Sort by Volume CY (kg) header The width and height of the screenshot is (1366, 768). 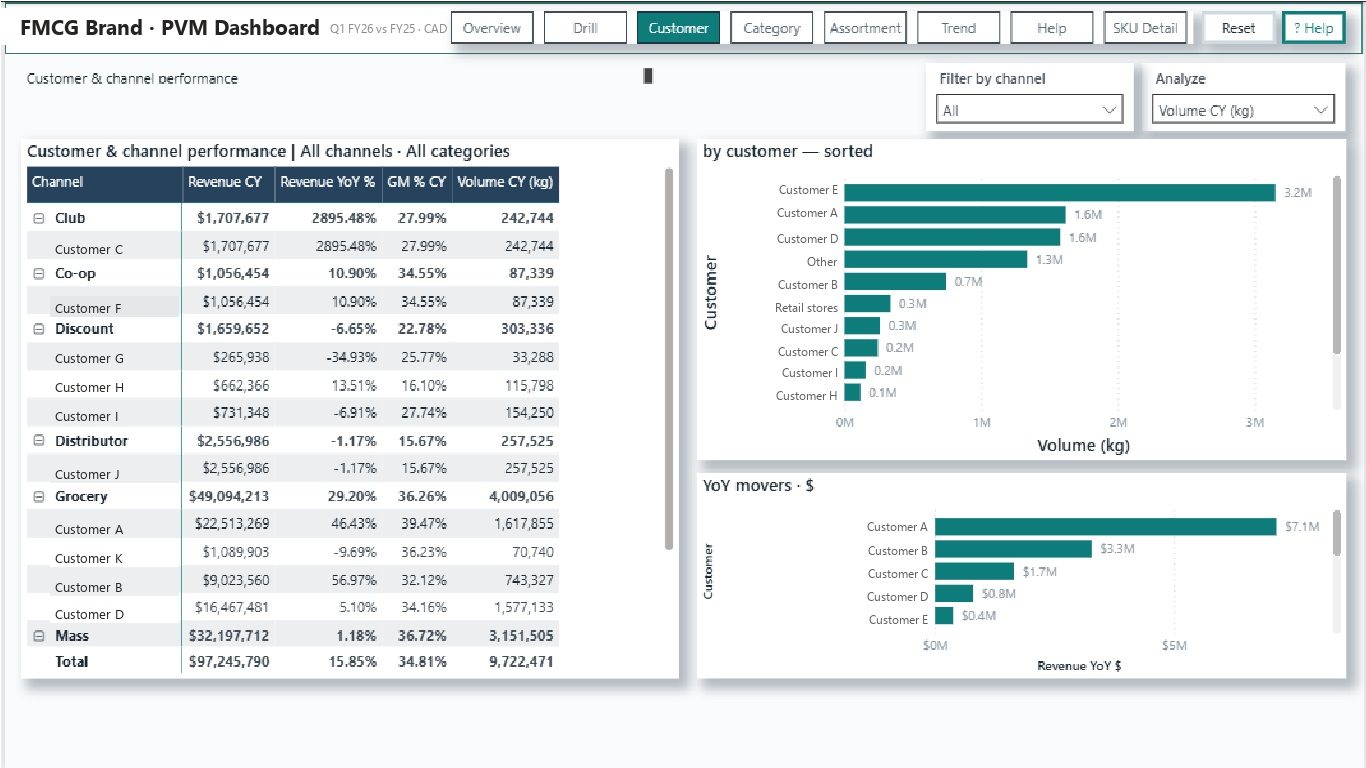point(505,183)
